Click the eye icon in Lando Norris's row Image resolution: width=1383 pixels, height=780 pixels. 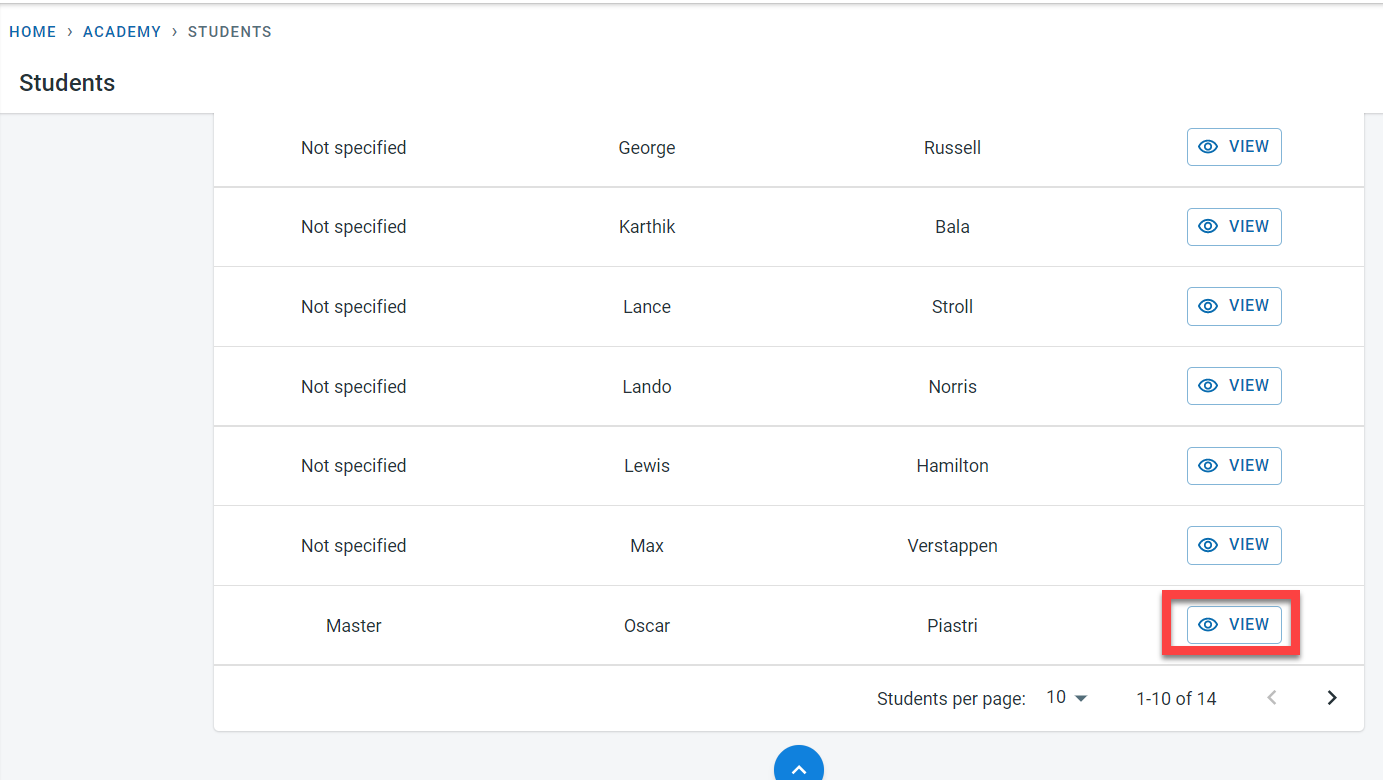tap(1208, 386)
